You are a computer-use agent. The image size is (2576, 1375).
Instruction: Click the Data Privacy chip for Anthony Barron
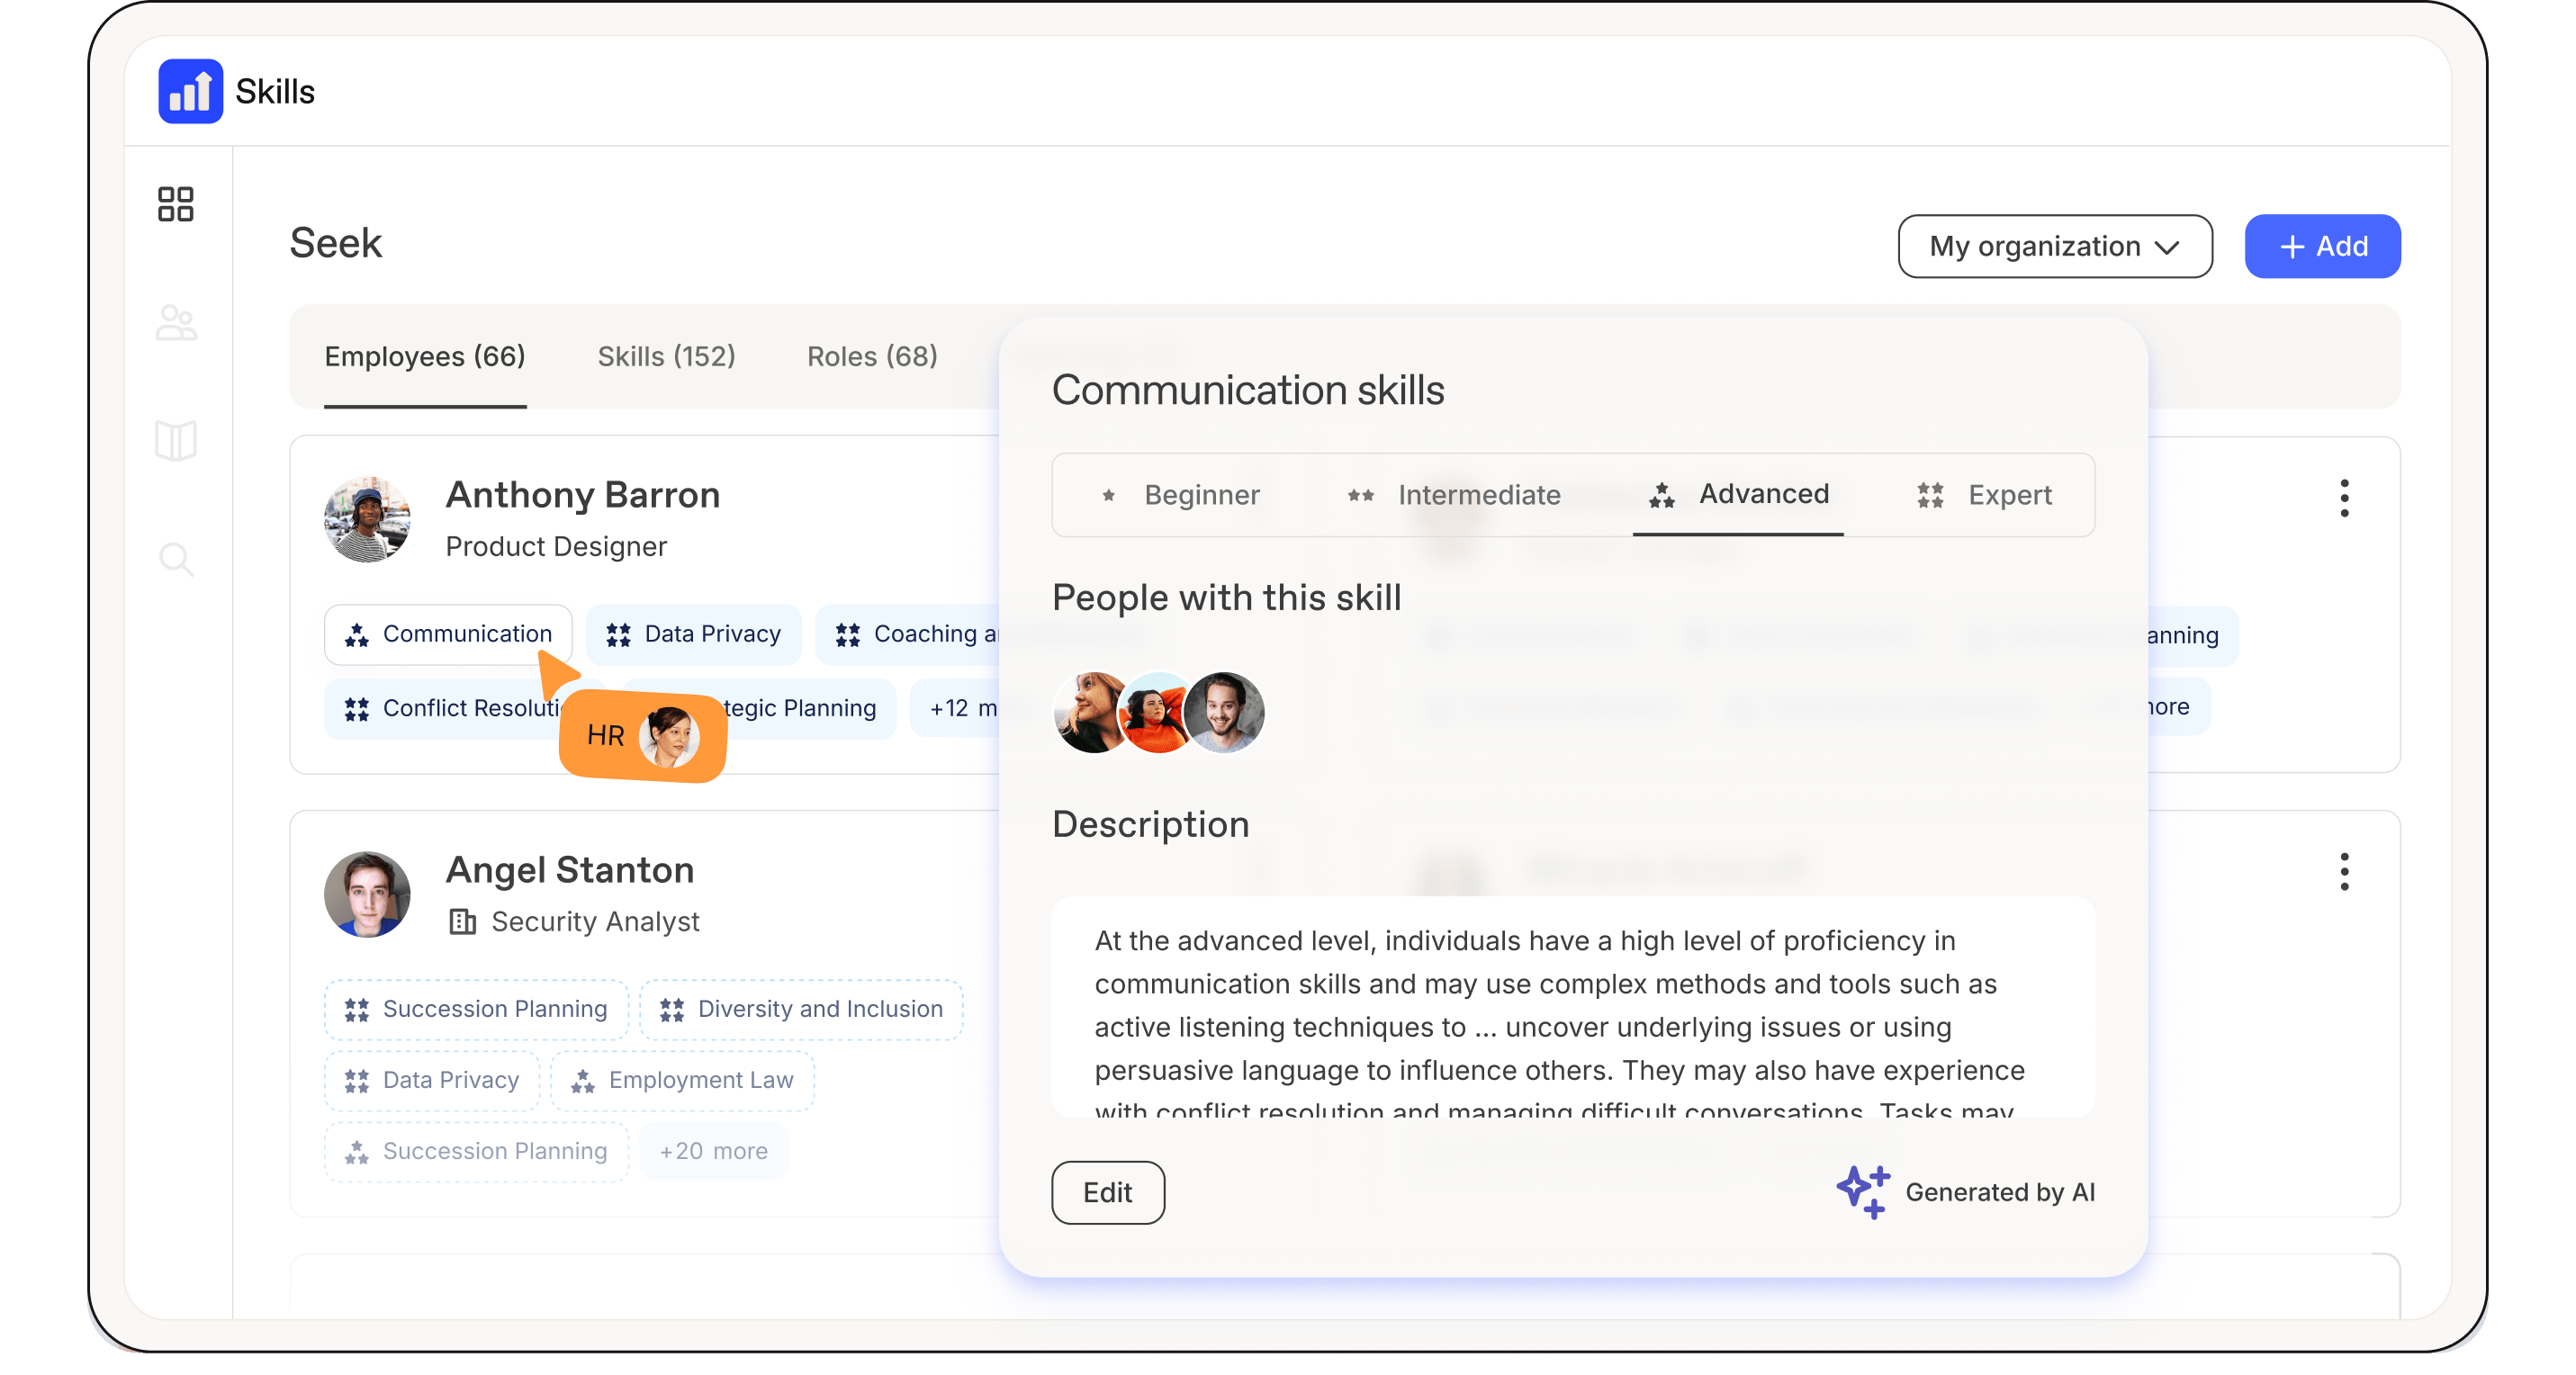693,634
